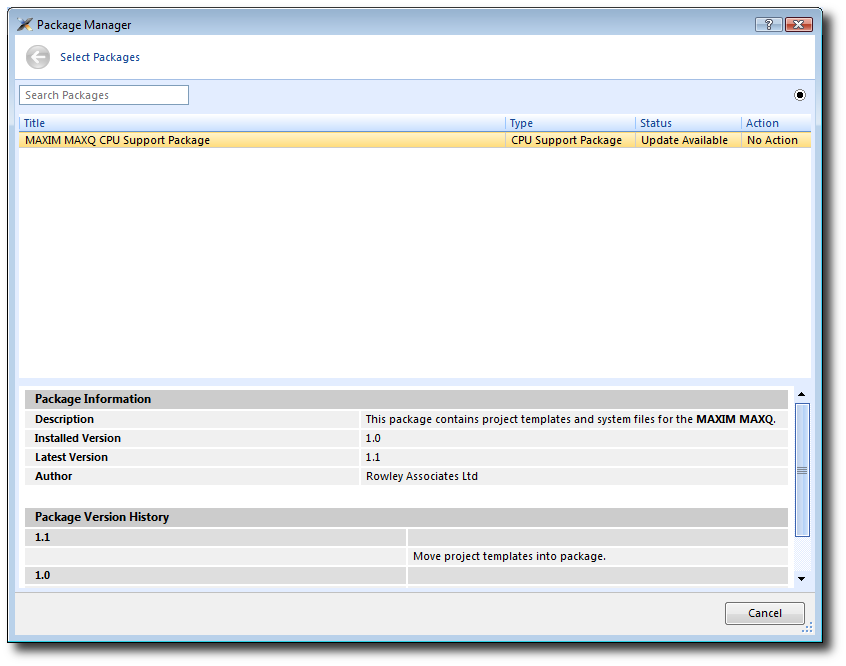Click the No Action cell for MAXIM MAXQ

pos(772,141)
